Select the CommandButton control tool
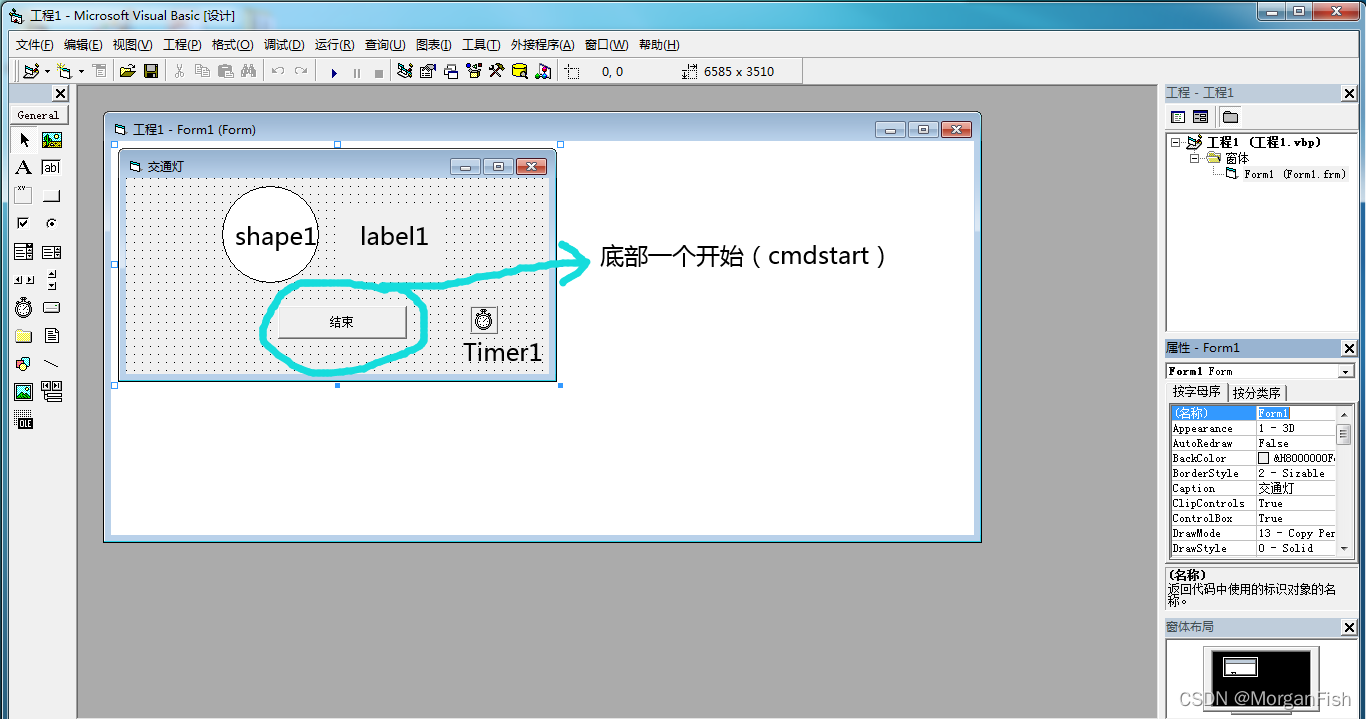The height and width of the screenshot is (719, 1366). pyautogui.click(x=52, y=195)
